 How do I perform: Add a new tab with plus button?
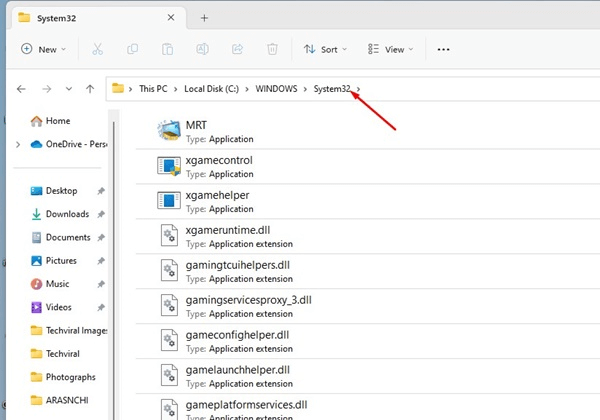click(x=204, y=18)
